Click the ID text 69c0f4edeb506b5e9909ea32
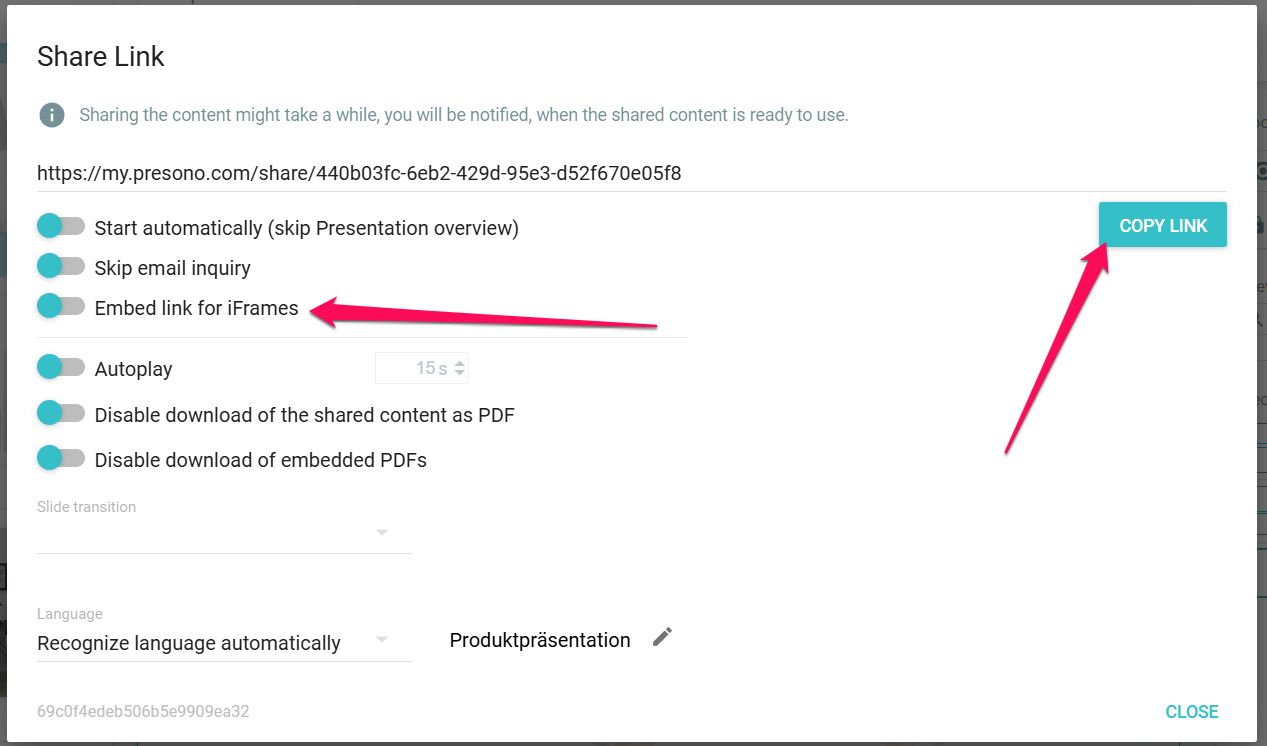The width and height of the screenshot is (1267, 746). (143, 712)
